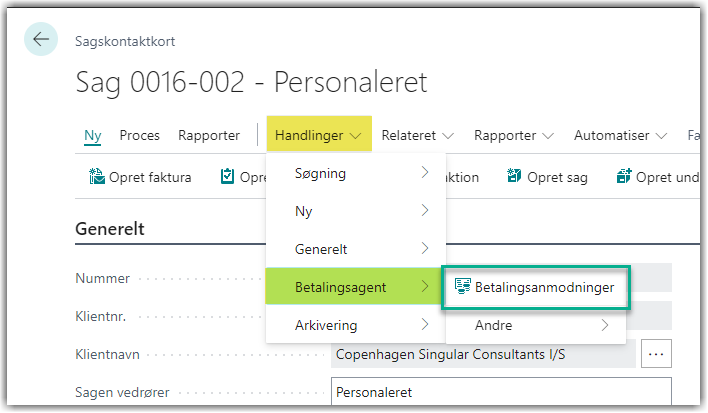Open the Handlinger dropdown menu

pyautogui.click(x=319, y=135)
